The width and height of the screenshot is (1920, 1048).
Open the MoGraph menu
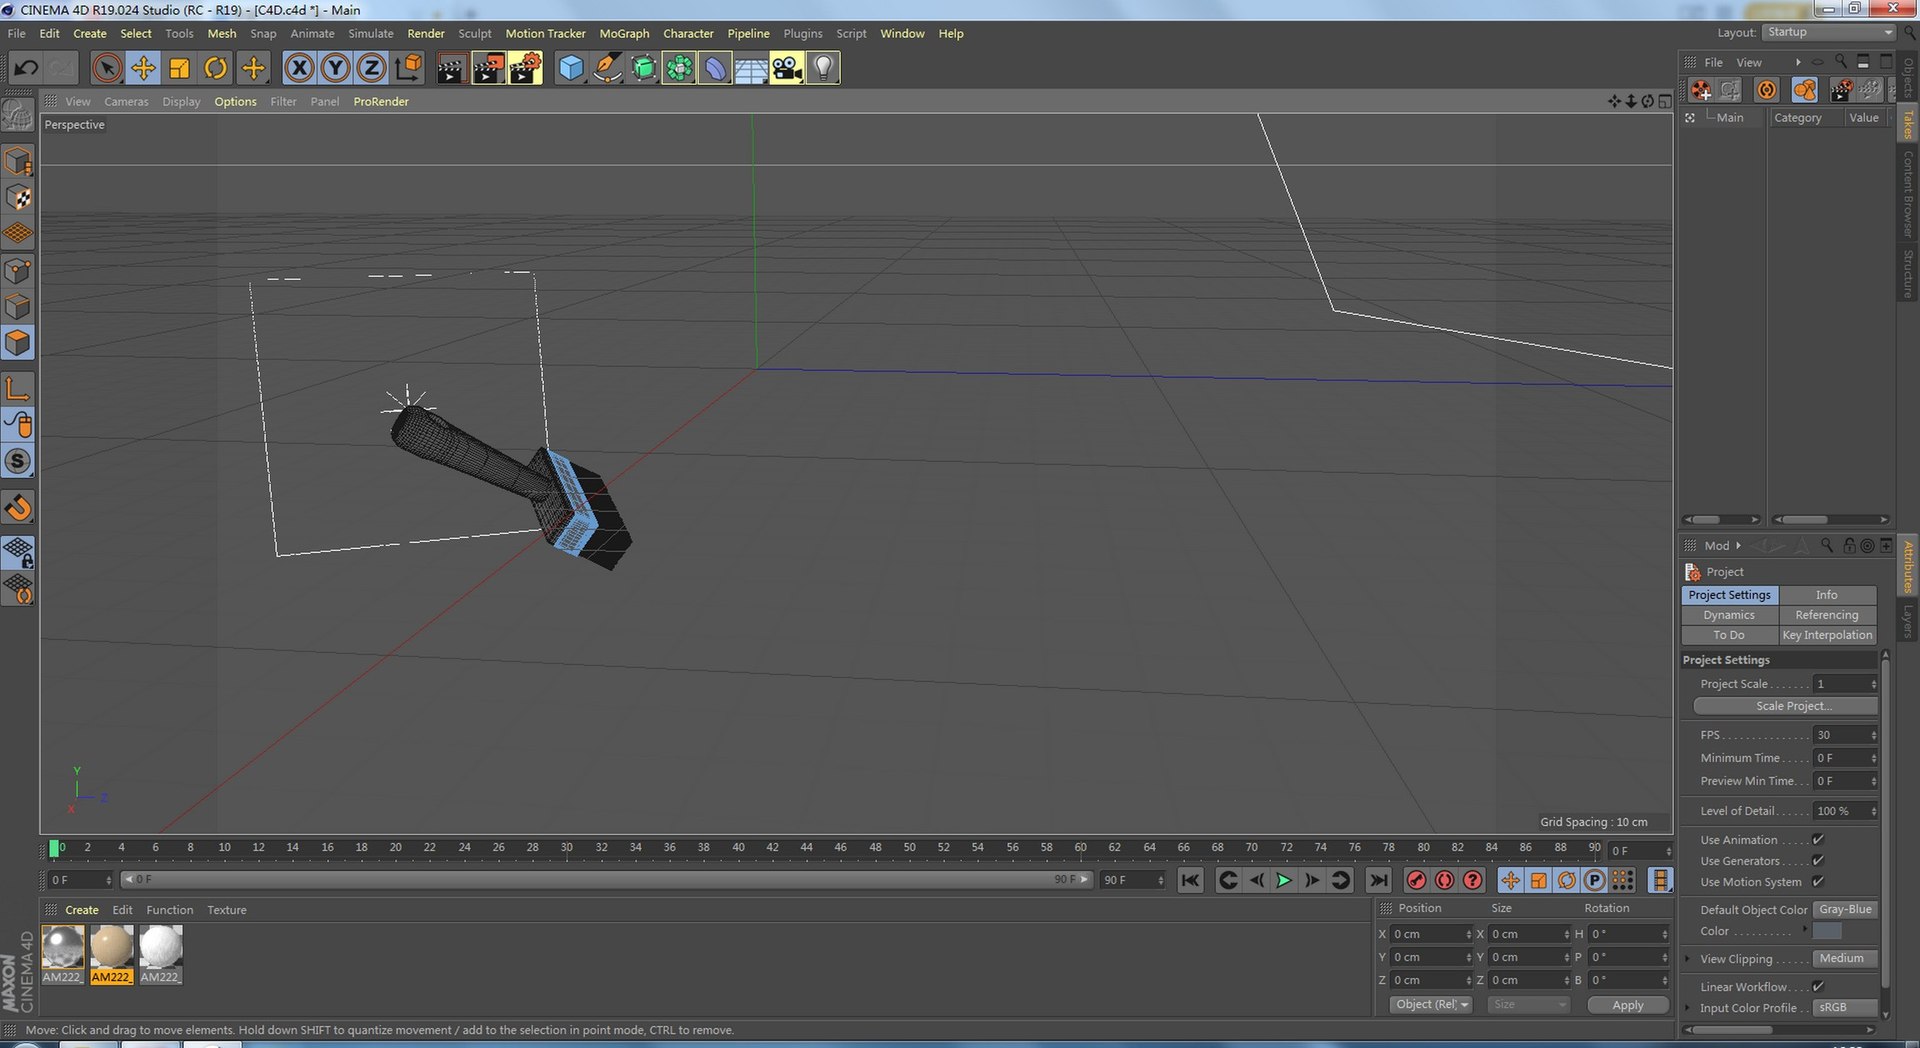624,33
